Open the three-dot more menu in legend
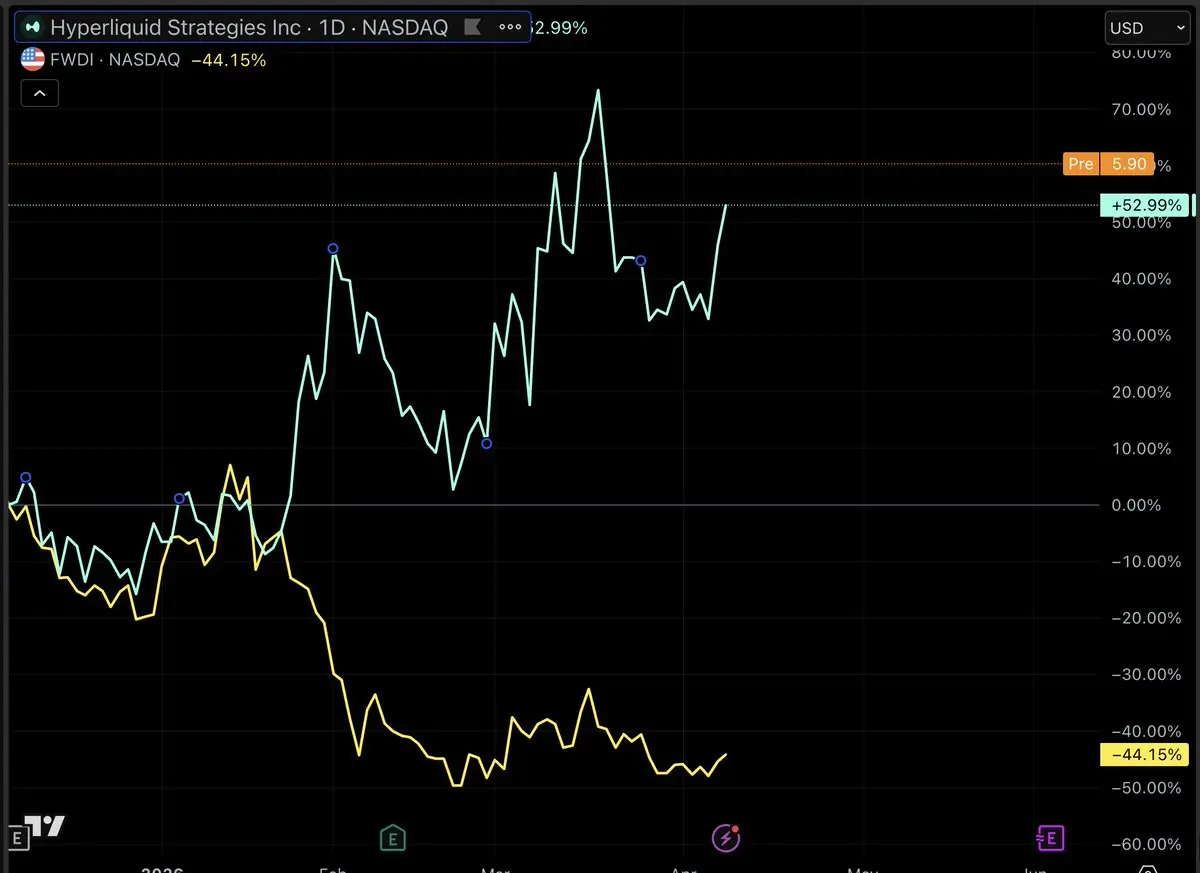 tap(509, 28)
